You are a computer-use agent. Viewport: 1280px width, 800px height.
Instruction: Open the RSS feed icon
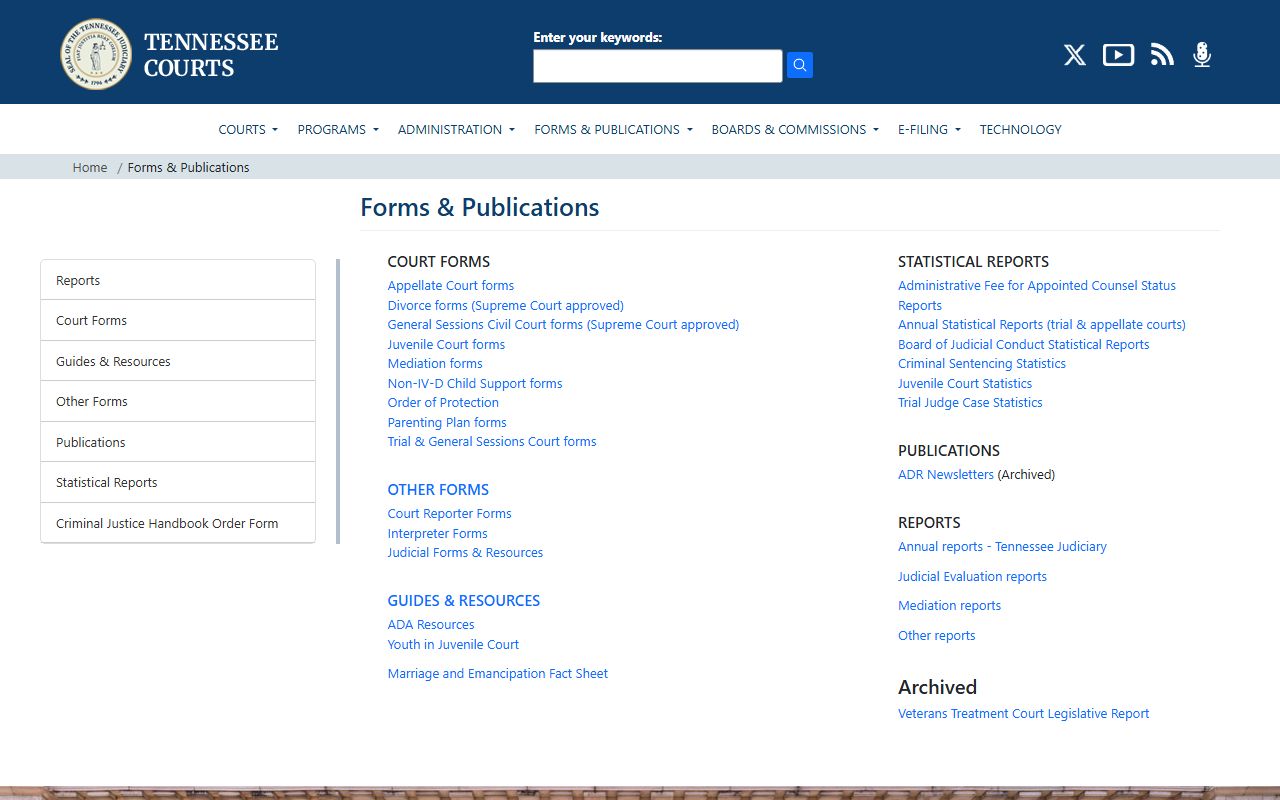click(1162, 55)
